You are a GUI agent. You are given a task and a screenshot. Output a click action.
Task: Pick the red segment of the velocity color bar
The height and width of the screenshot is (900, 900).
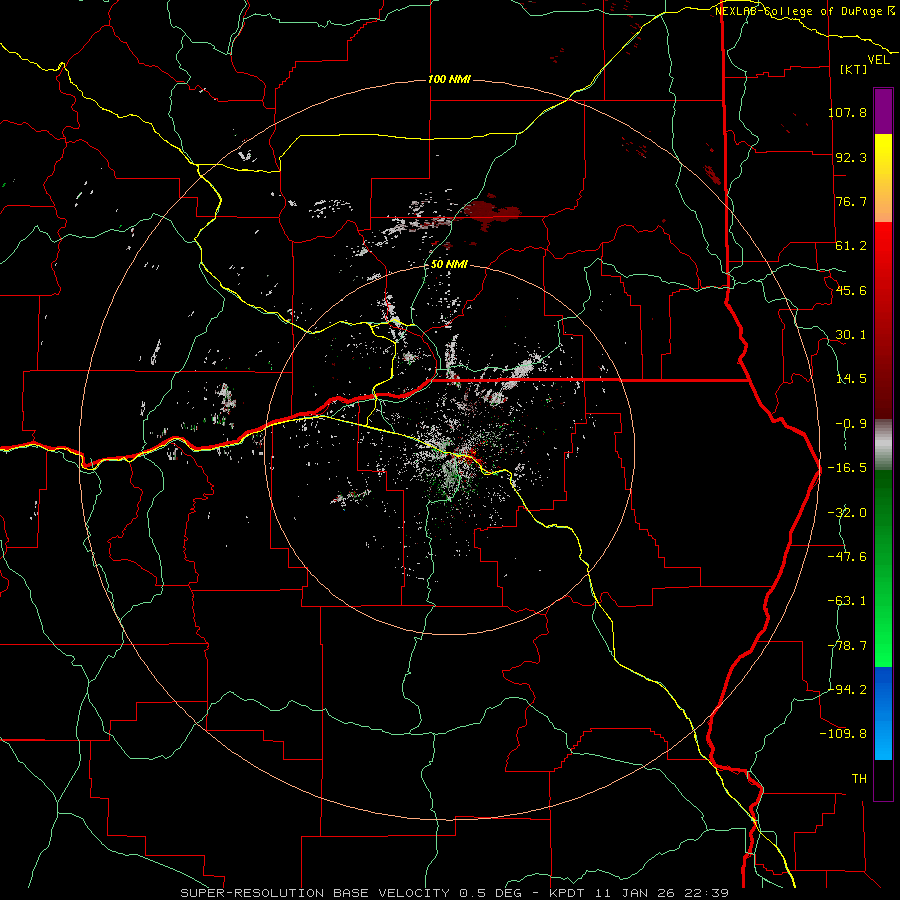883,320
